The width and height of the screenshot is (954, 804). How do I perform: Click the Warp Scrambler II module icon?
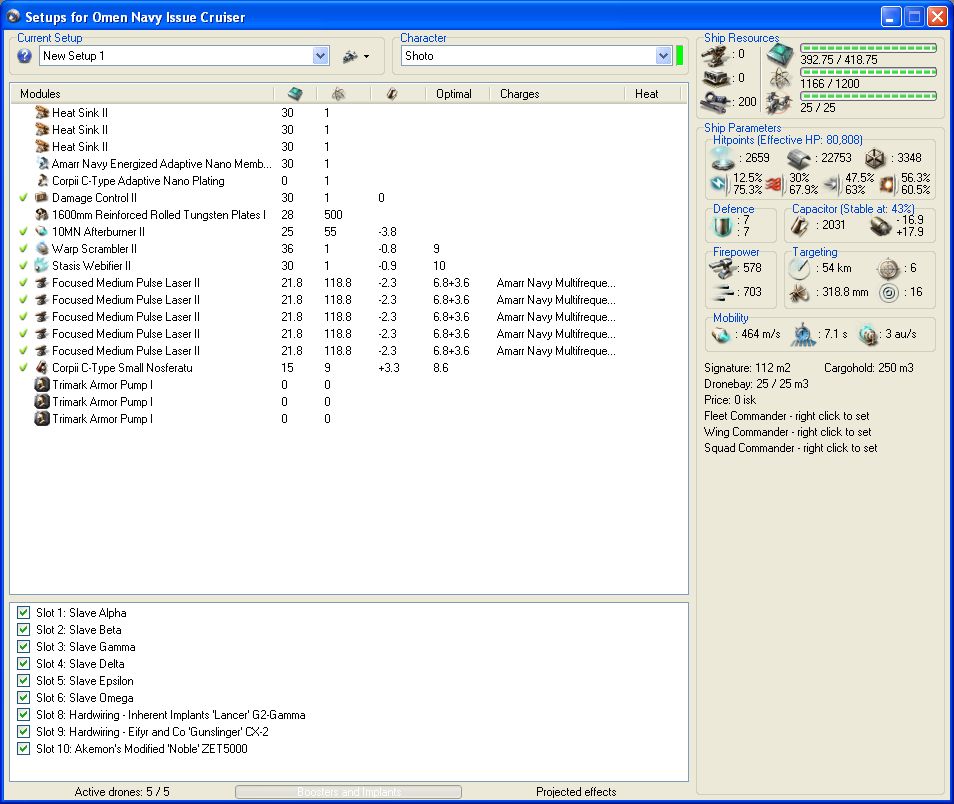pos(42,249)
